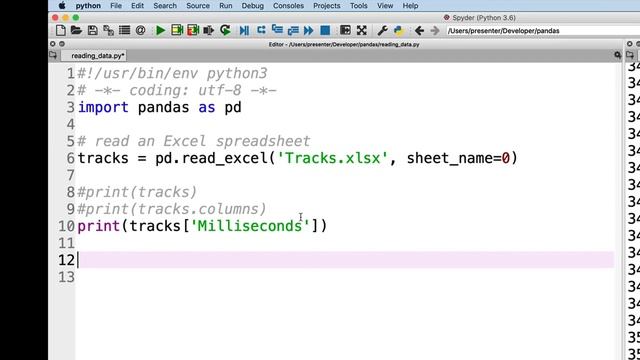Stop debugging with the blue square

tap(325, 30)
